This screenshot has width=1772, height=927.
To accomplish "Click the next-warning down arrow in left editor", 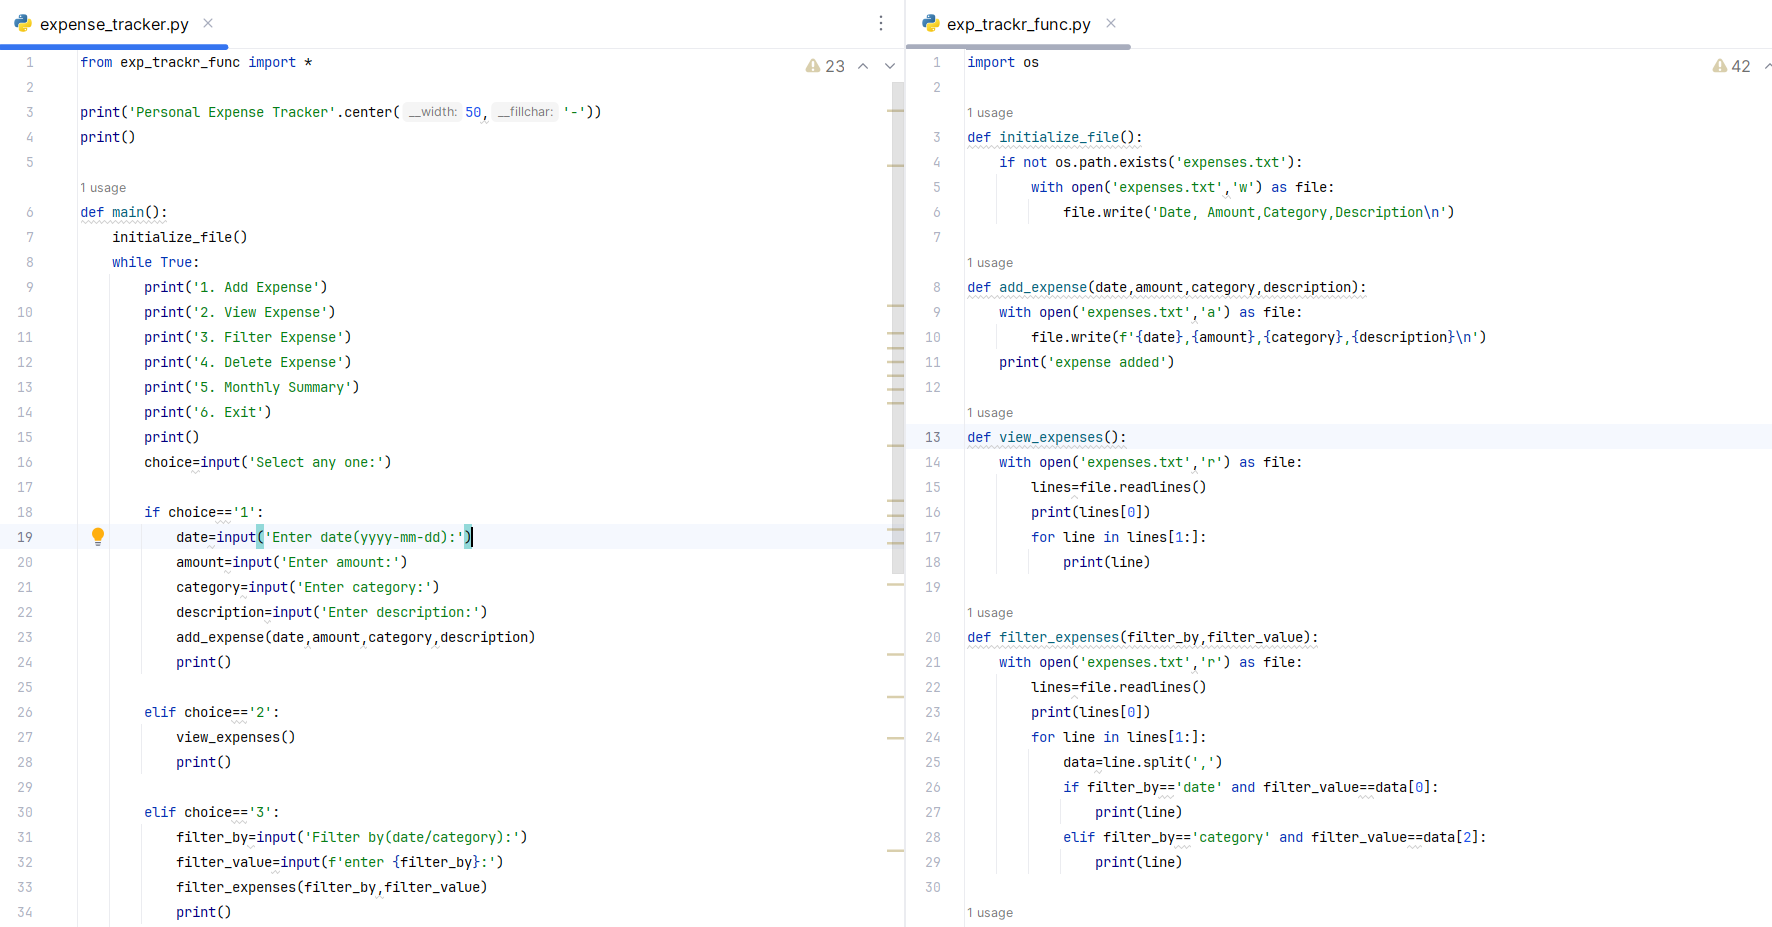I will [x=890, y=65].
